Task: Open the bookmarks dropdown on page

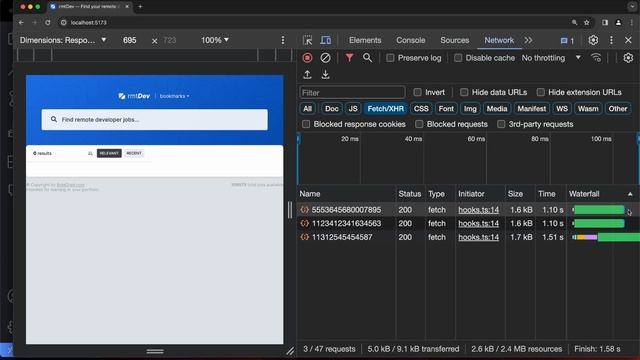Action: 174,96
